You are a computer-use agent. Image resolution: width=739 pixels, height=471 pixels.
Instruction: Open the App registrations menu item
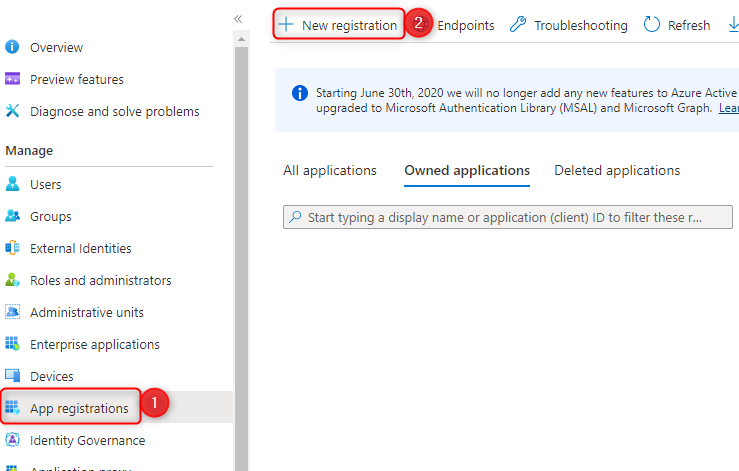(79, 408)
